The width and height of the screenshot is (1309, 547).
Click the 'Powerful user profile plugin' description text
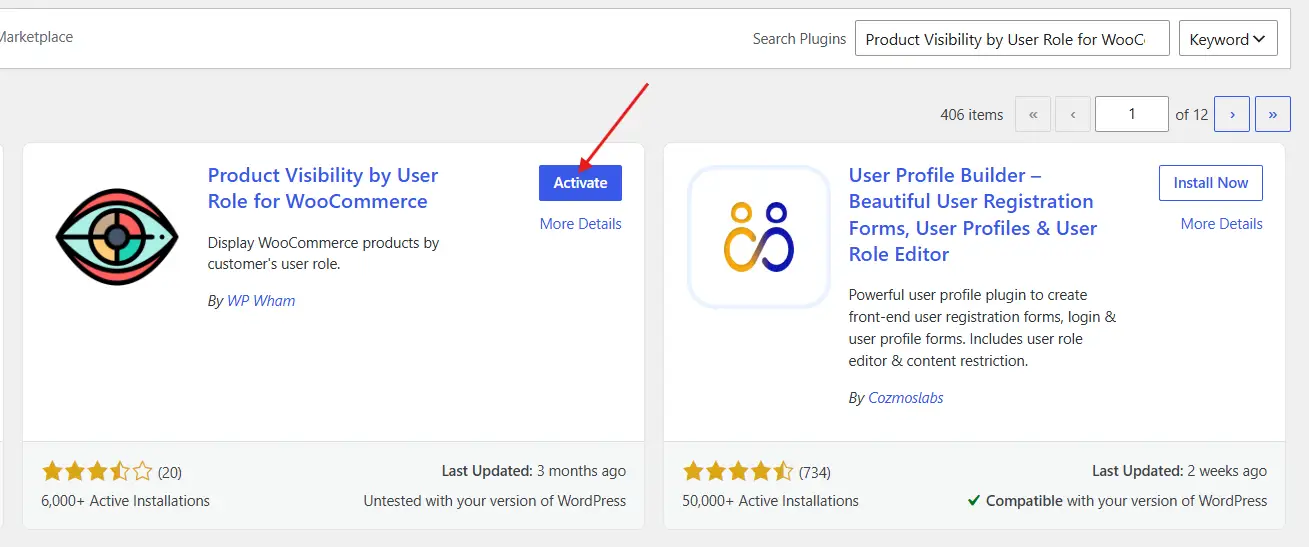pyautogui.click(x=982, y=328)
